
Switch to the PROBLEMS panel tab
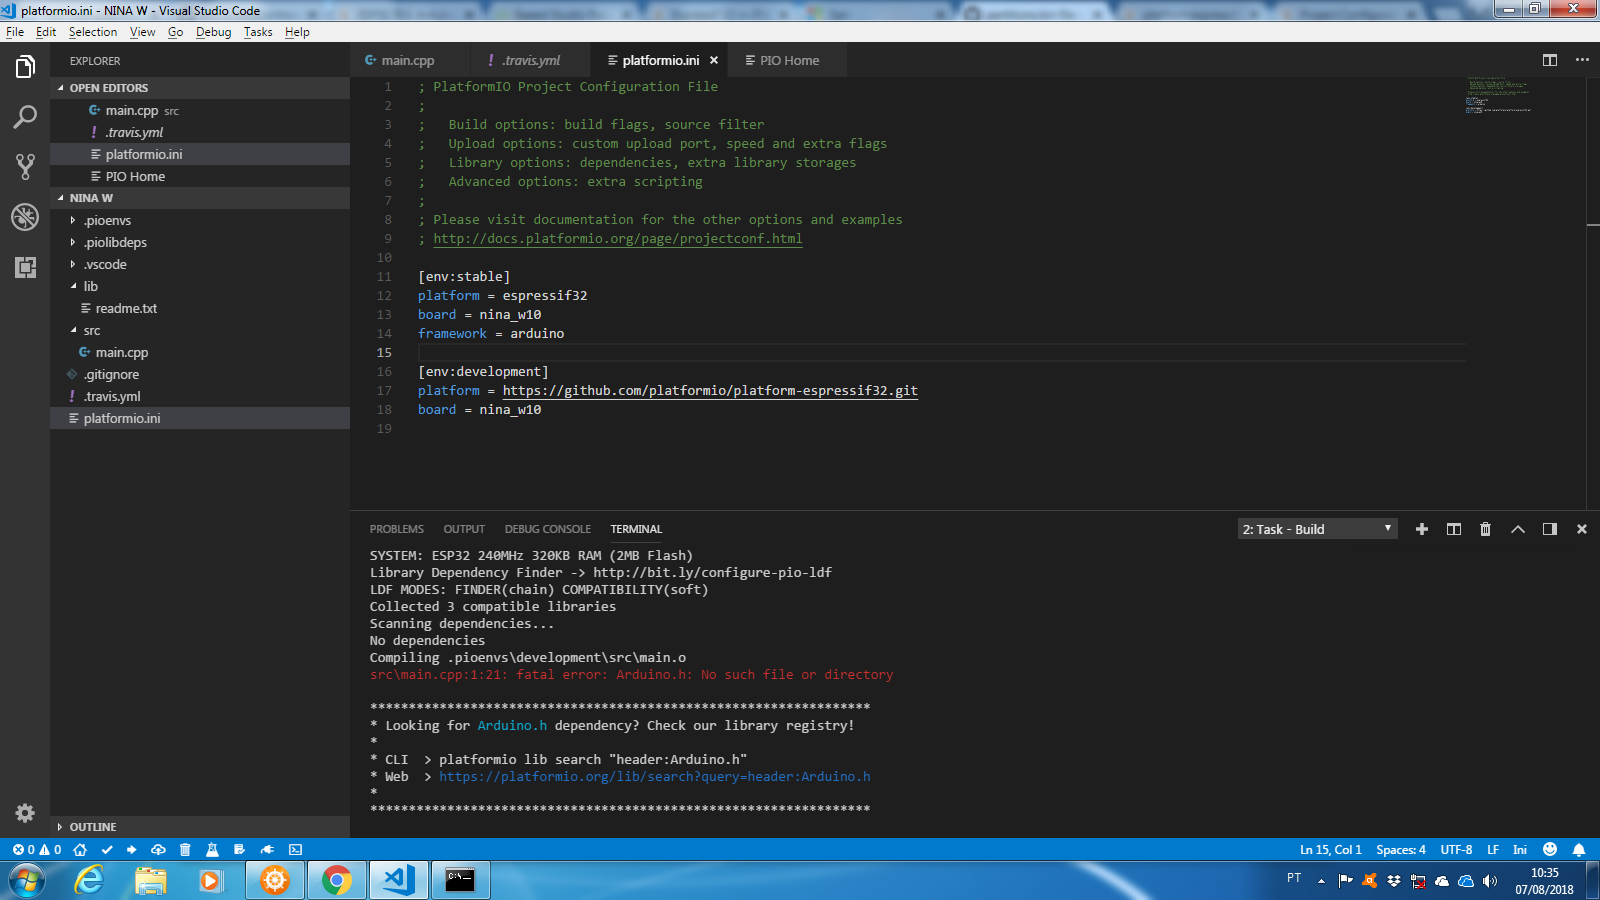pyautogui.click(x=396, y=529)
